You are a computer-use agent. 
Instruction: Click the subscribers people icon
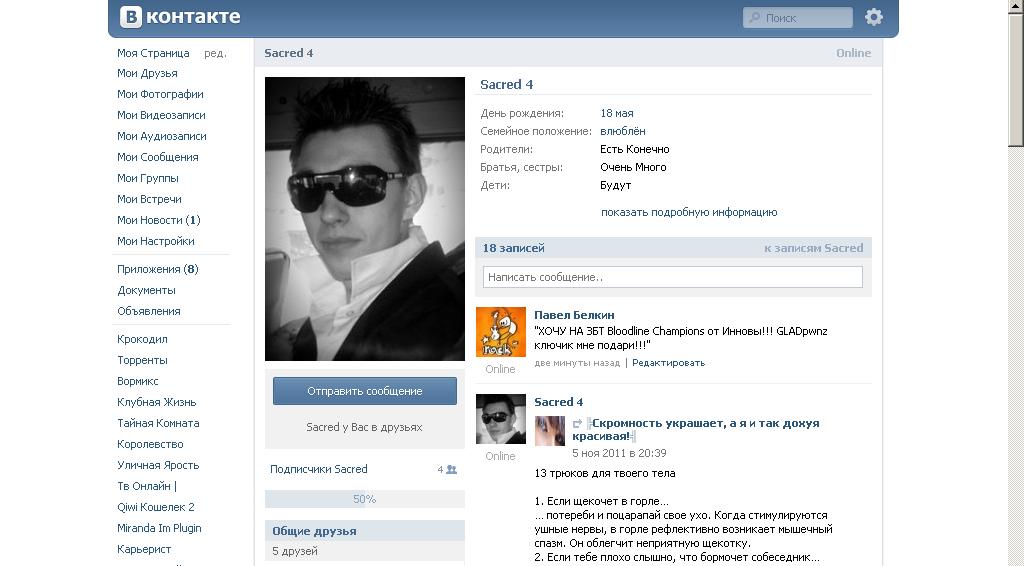pos(451,469)
